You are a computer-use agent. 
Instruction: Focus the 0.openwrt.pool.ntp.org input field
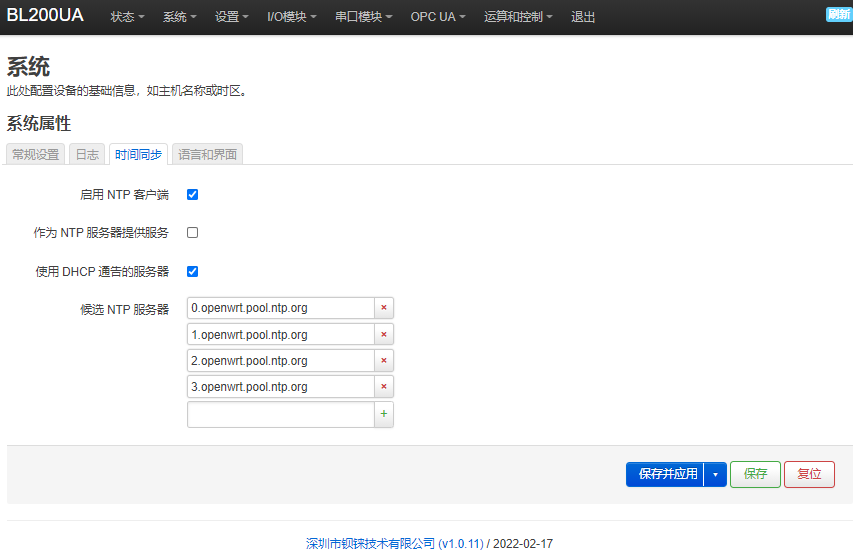(281, 308)
